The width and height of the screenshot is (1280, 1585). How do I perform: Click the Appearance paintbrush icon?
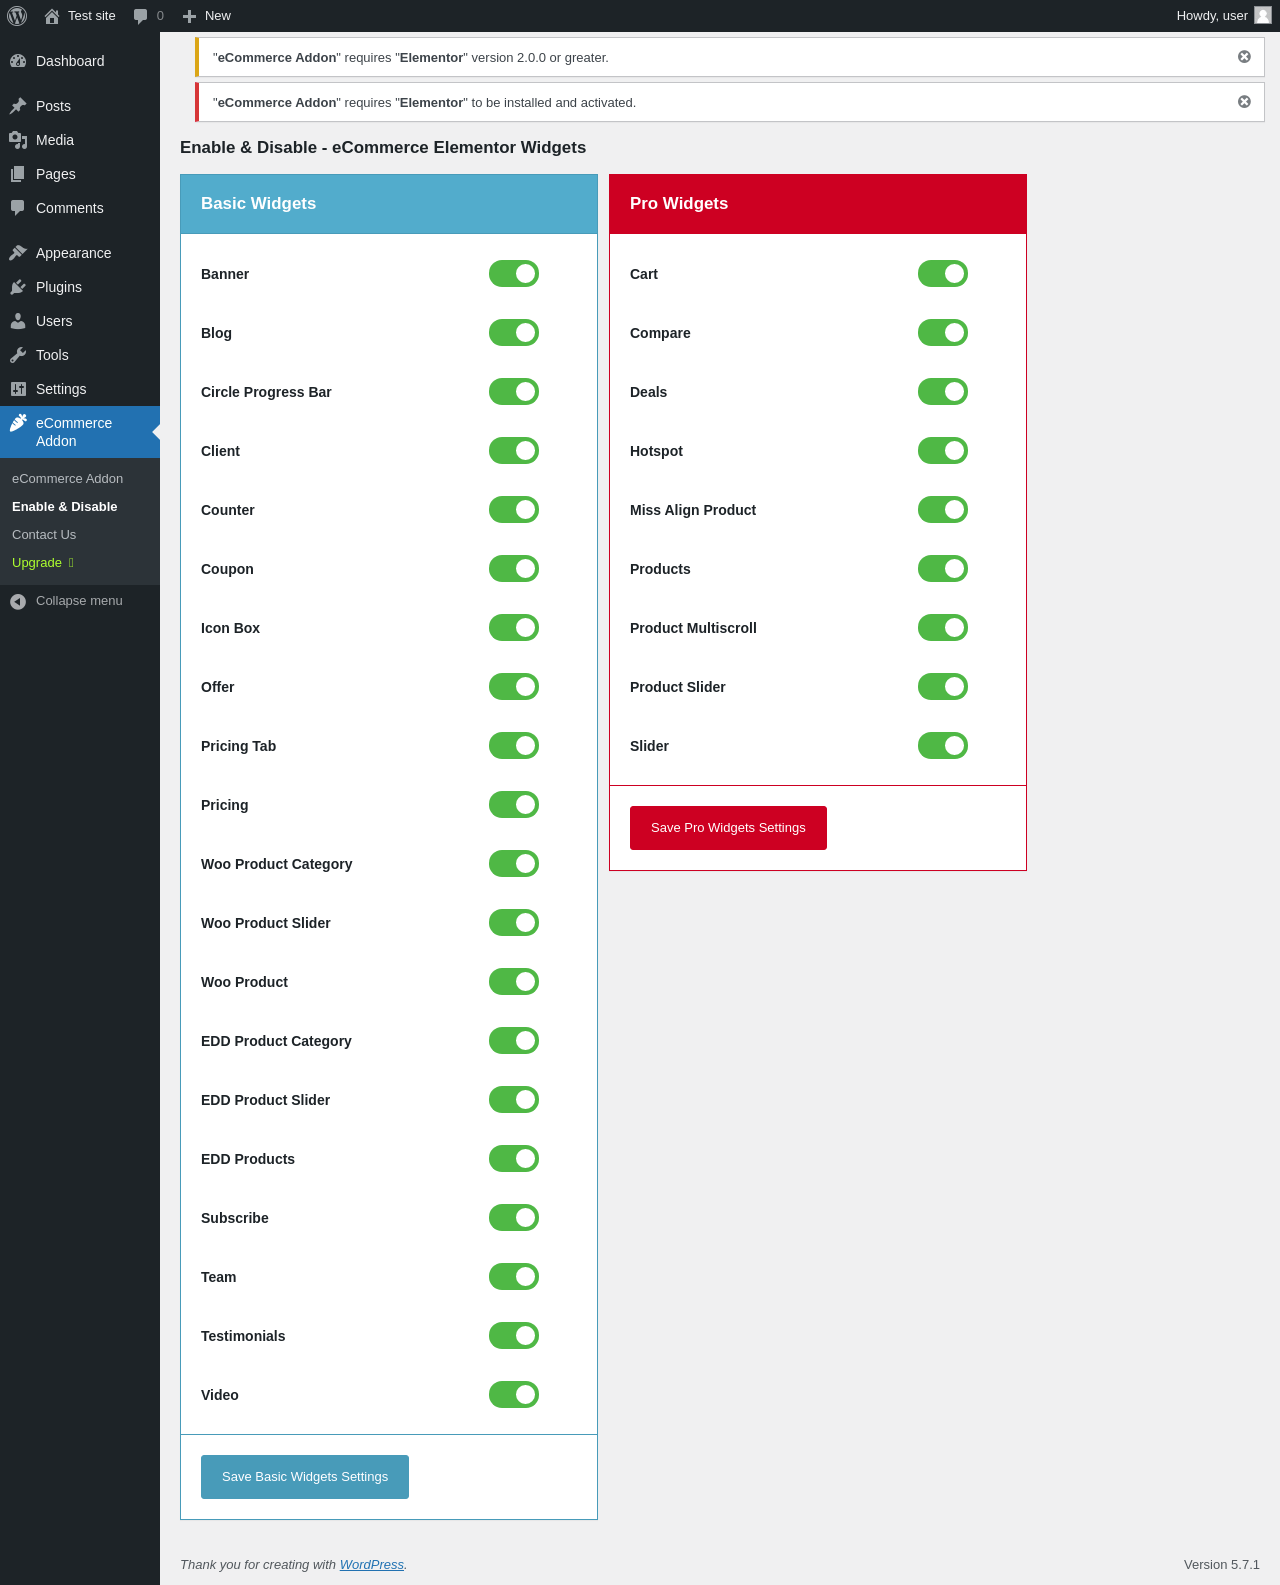pyautogui.click(x=18, y=253)
